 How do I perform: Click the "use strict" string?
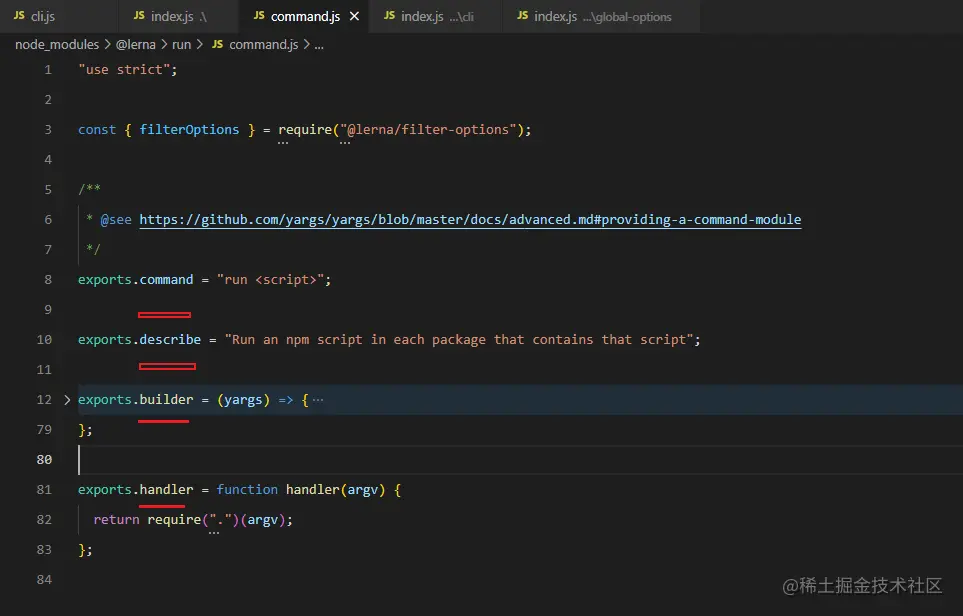click(124, 70)
